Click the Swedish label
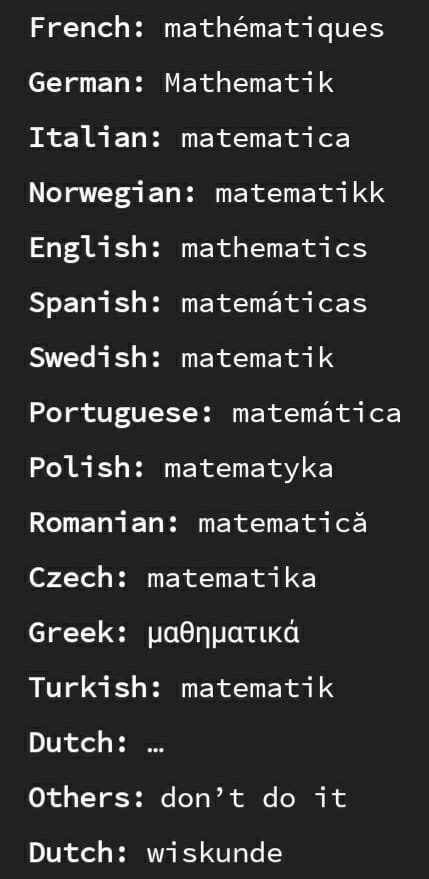This screenshot has width=429, height=879. [95, 358]
